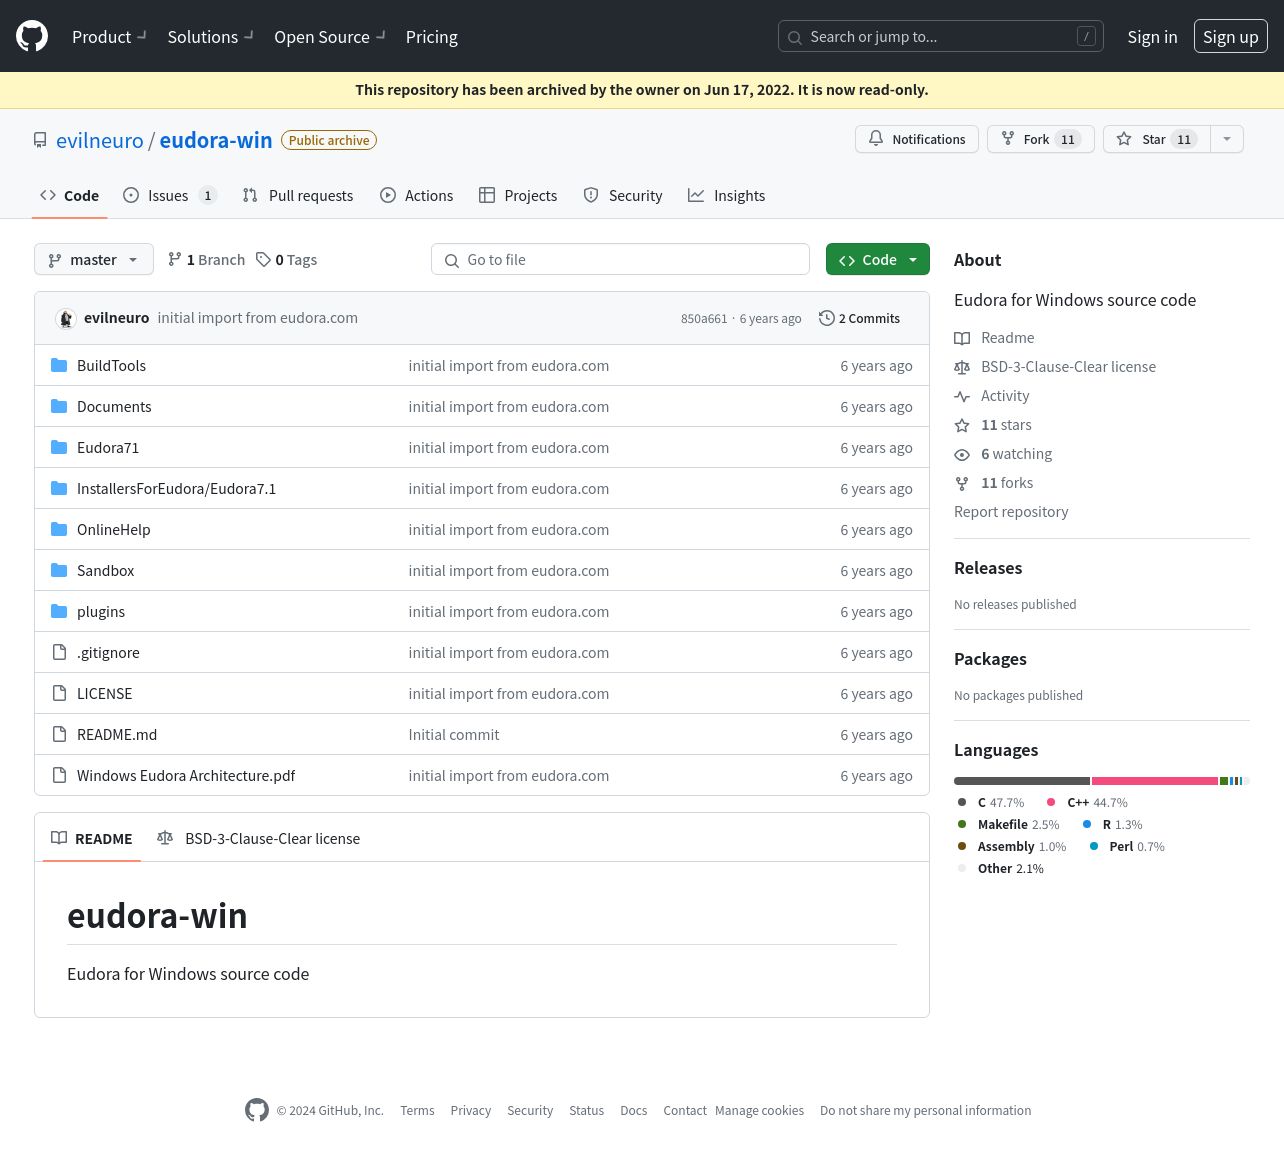Click the GitHub logo in header
Image resolution: width=1284 pixels, height=1164 pixels.
coord(32,36)
